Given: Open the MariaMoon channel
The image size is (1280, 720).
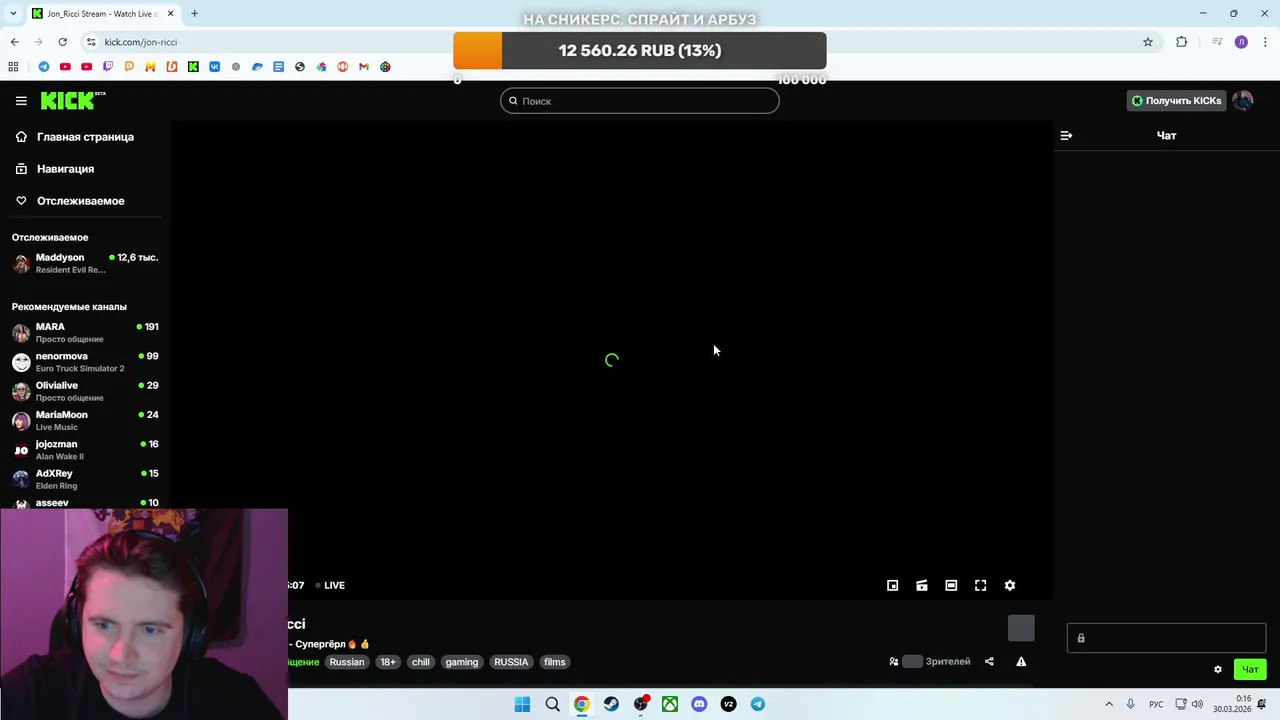Looking at the screenshot, I should tap(85, 420).
